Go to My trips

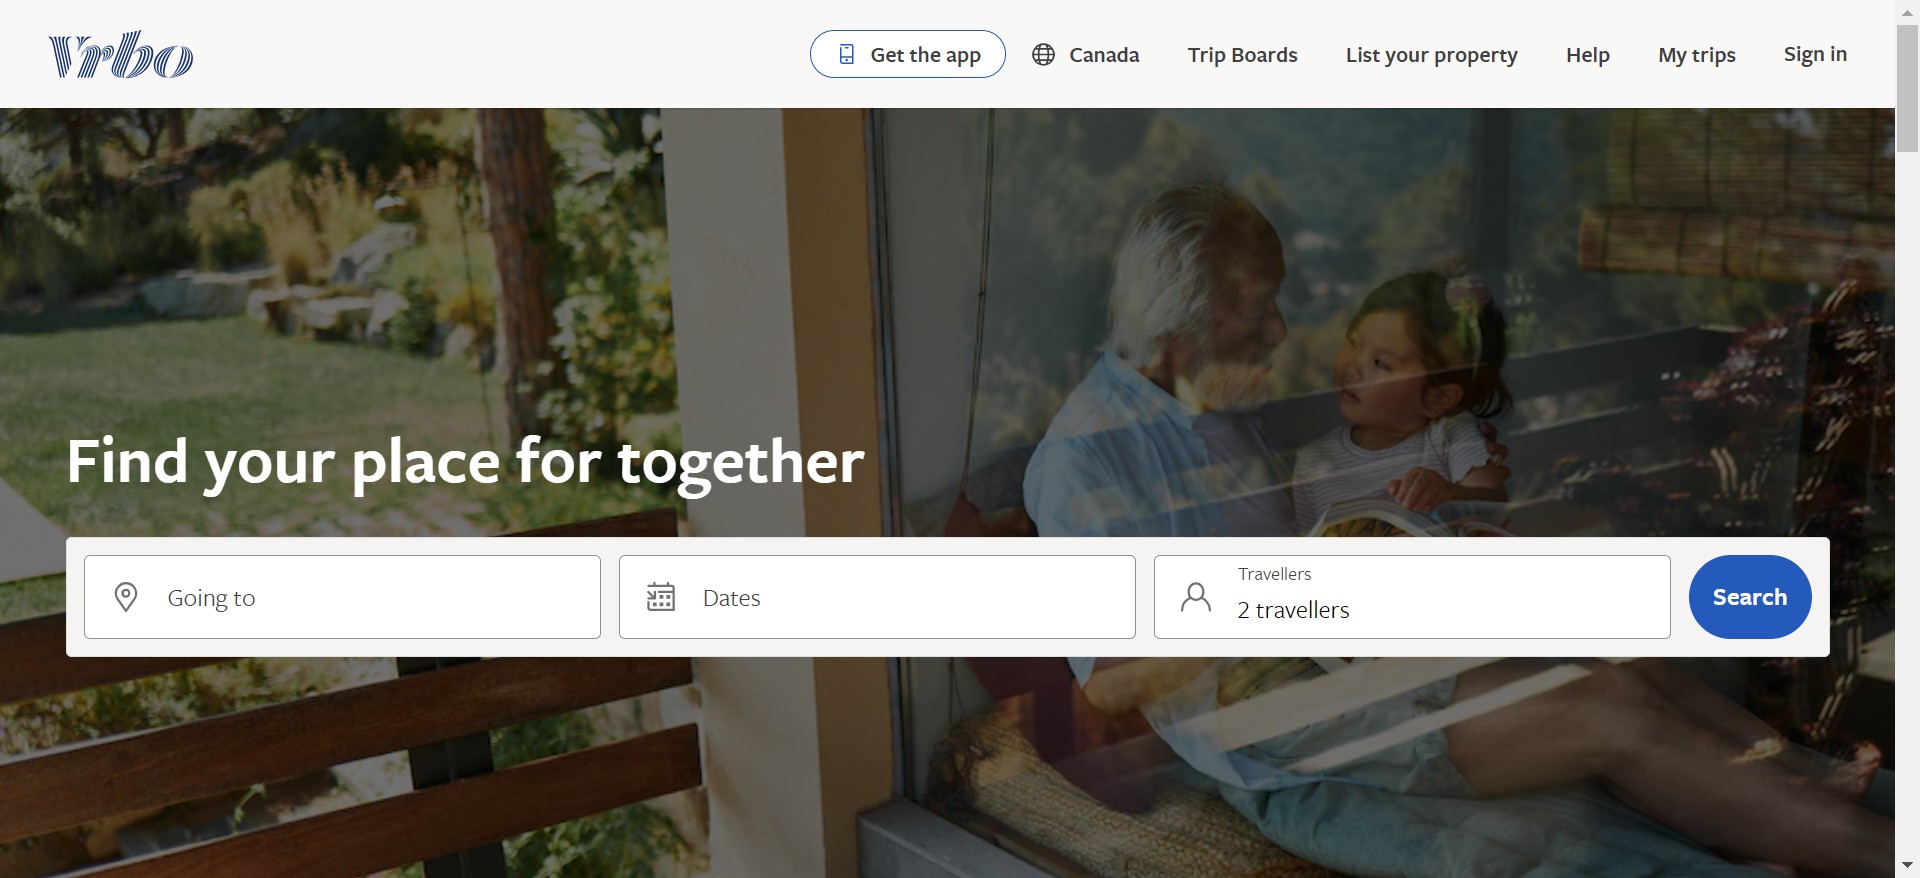pyautogui.click(x=1697, y=55)
